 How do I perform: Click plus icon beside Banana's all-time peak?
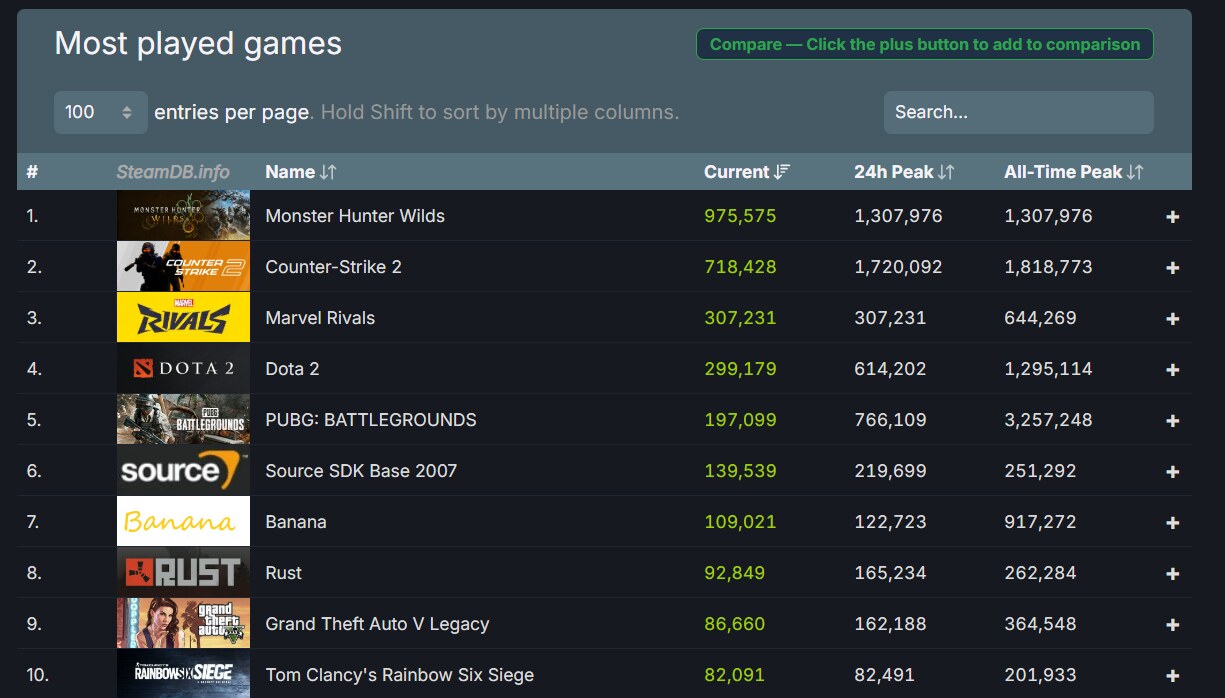click(x=1173, y=523)
